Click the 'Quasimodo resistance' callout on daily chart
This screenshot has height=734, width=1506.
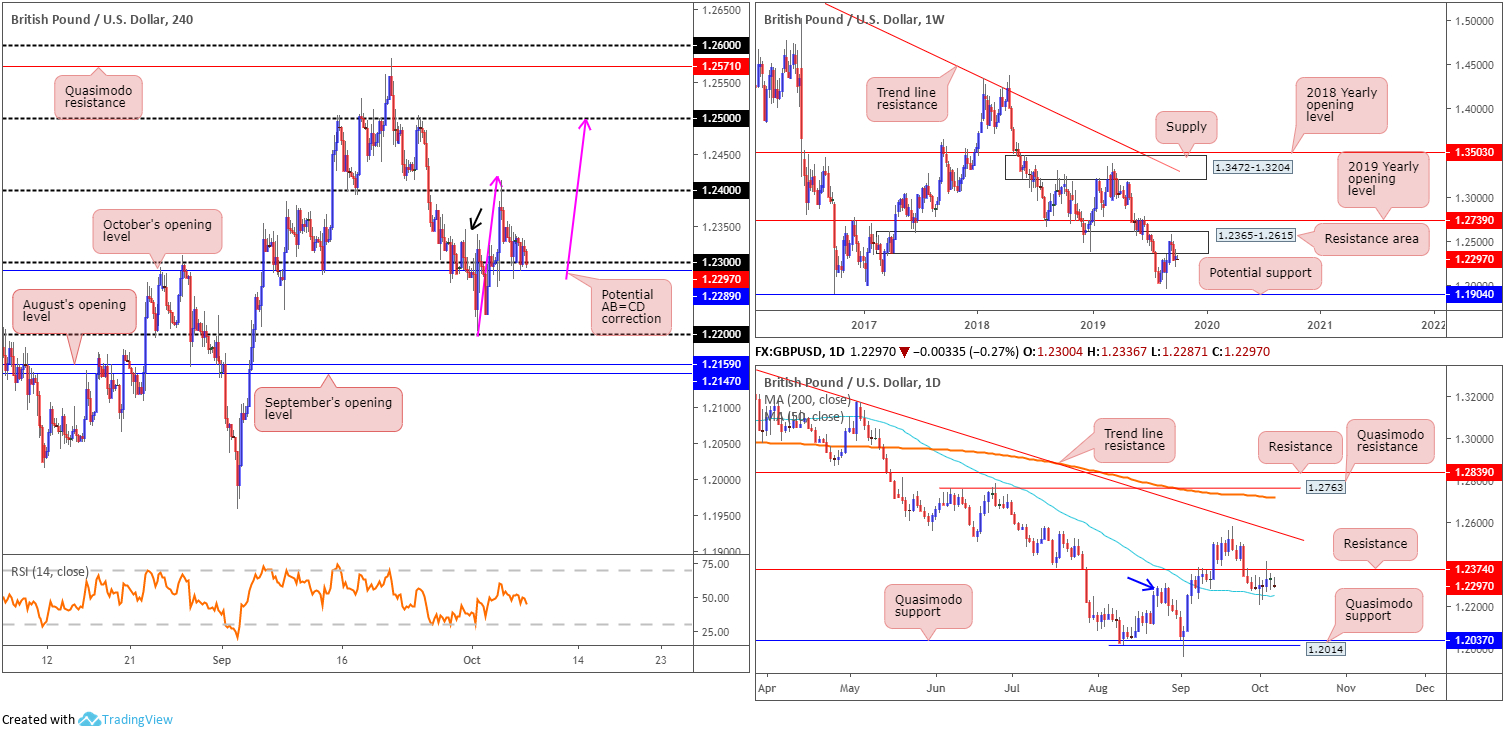1392,439
